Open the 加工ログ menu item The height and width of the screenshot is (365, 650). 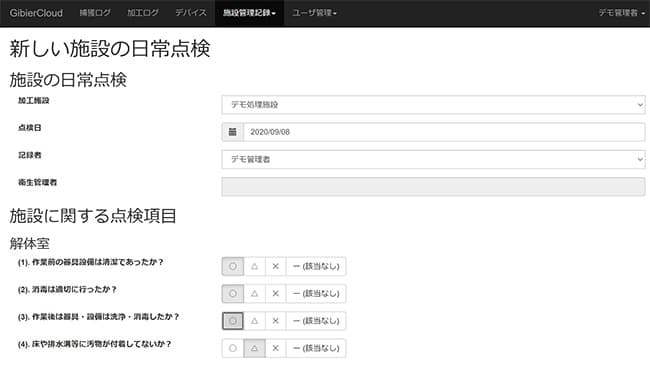point(143,13)
